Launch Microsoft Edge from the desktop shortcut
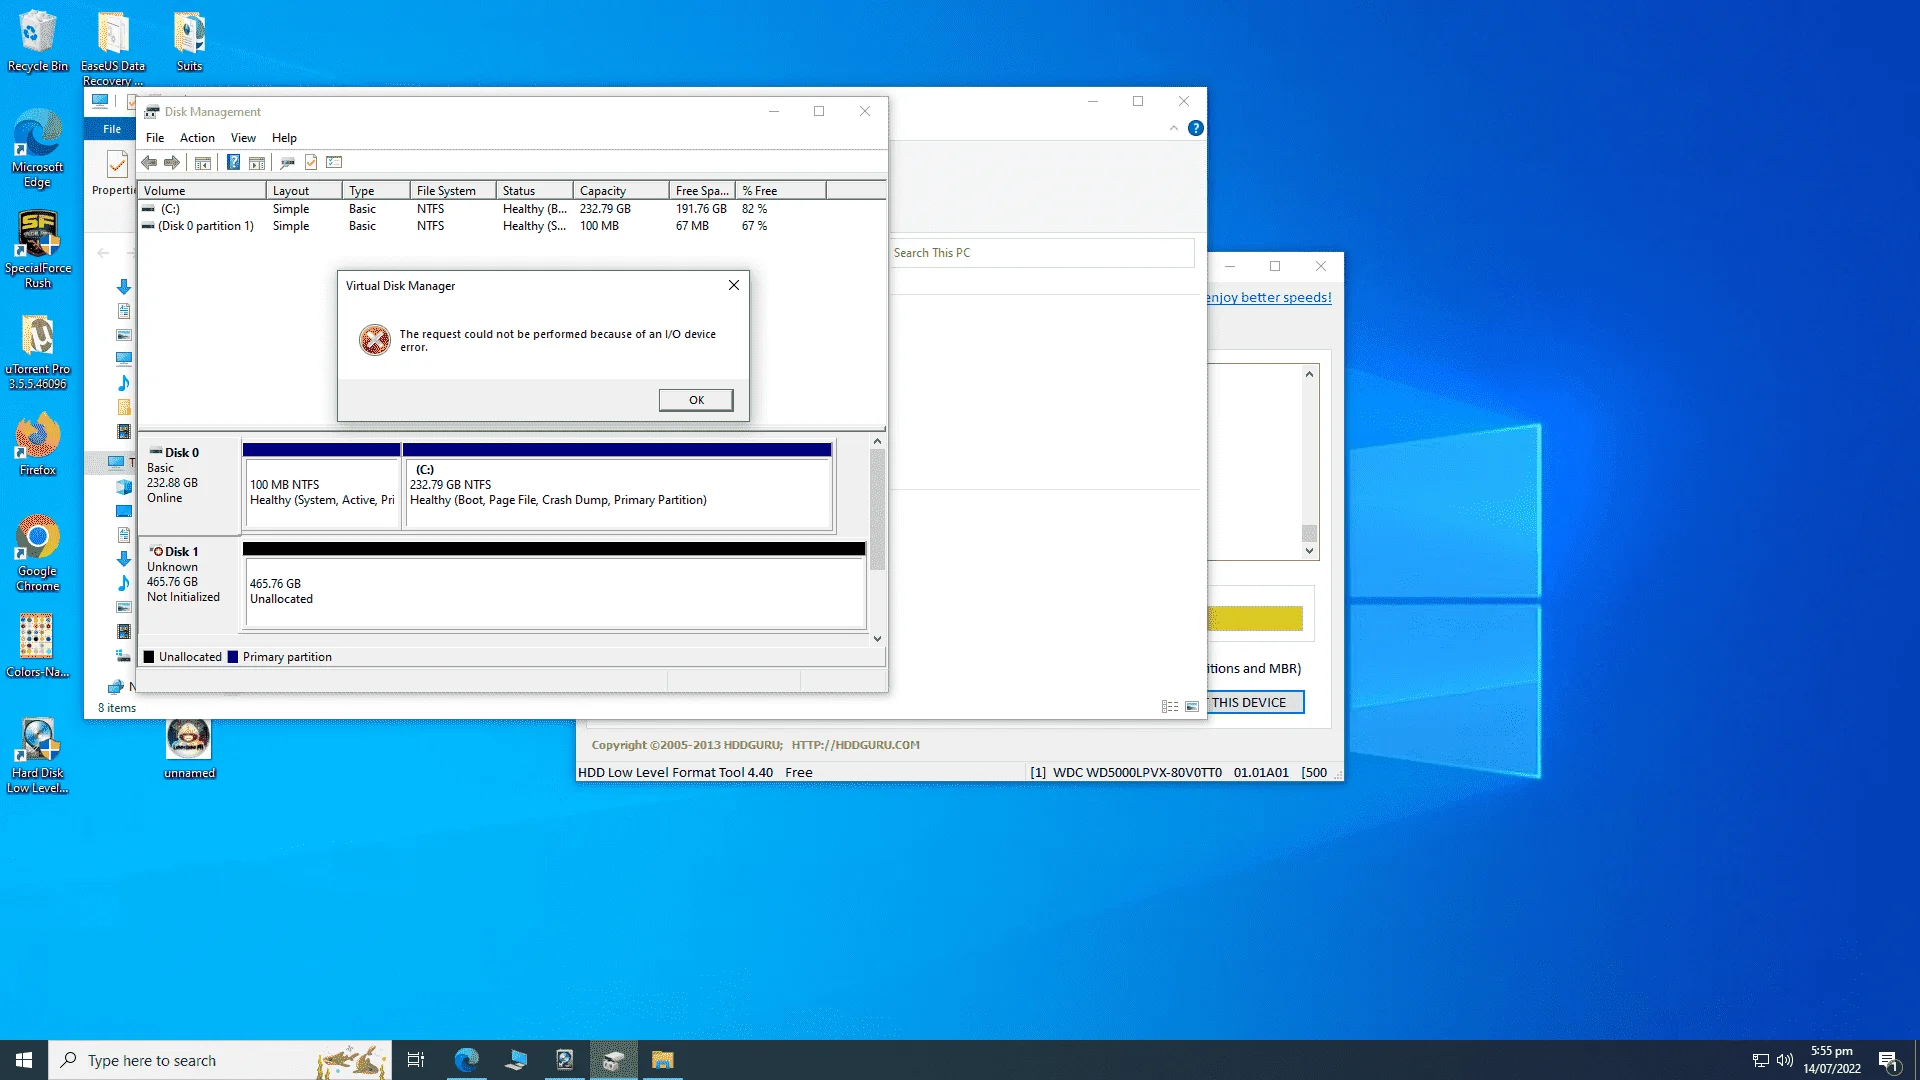The image size is (1920, 1080). [38, 148]
